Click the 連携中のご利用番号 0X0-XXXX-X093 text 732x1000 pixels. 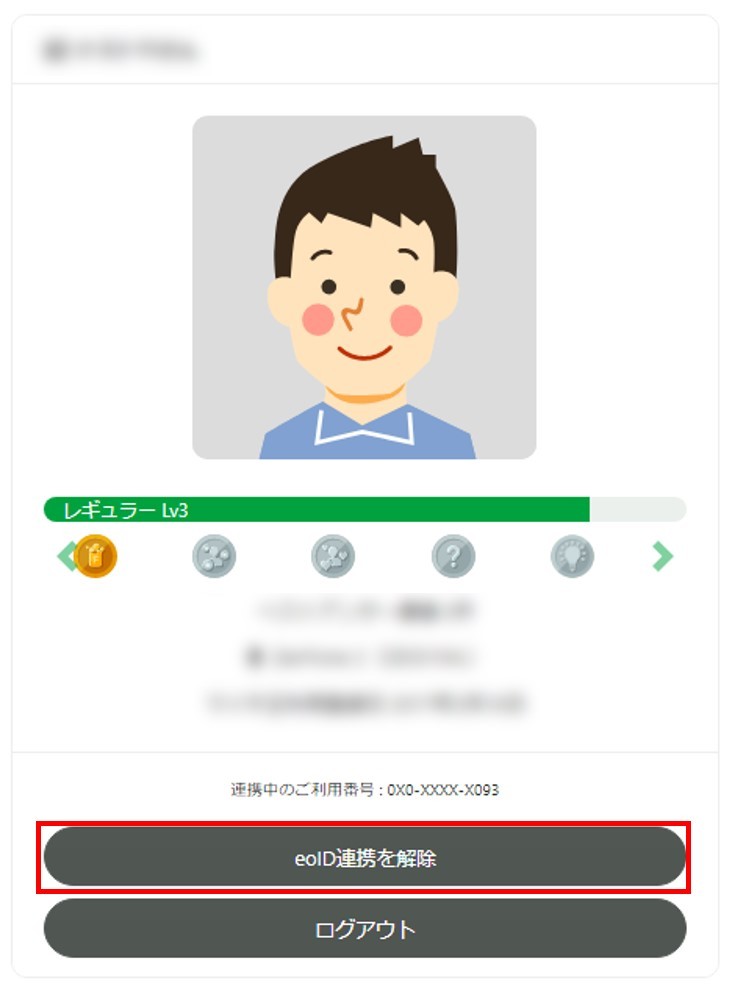pyautogui.click(x=365, y=790)
